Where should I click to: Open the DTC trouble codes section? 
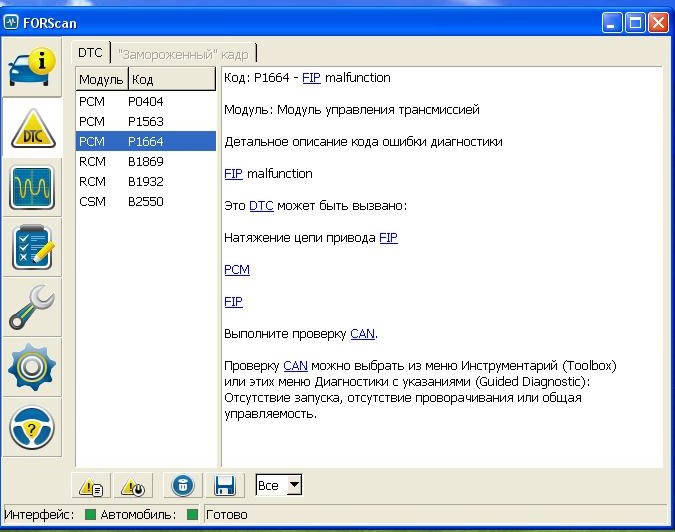click(33, 128)
